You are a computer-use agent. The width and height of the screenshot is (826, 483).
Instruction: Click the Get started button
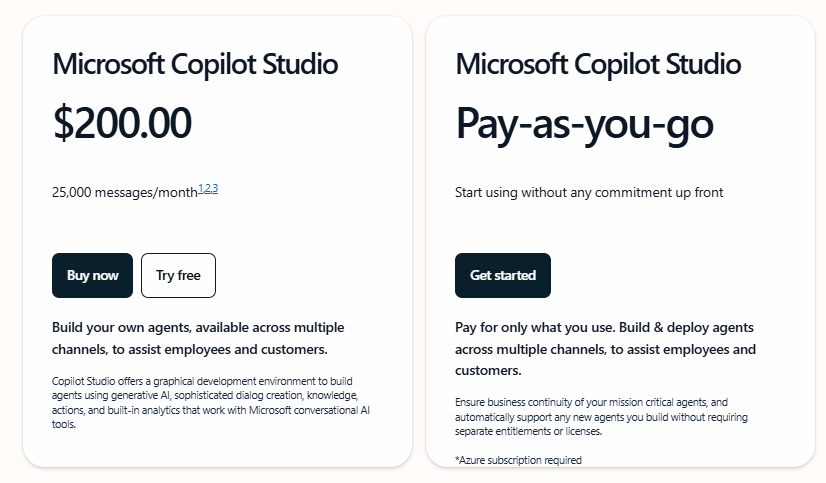pyautogui.click(x=503, y=275)
